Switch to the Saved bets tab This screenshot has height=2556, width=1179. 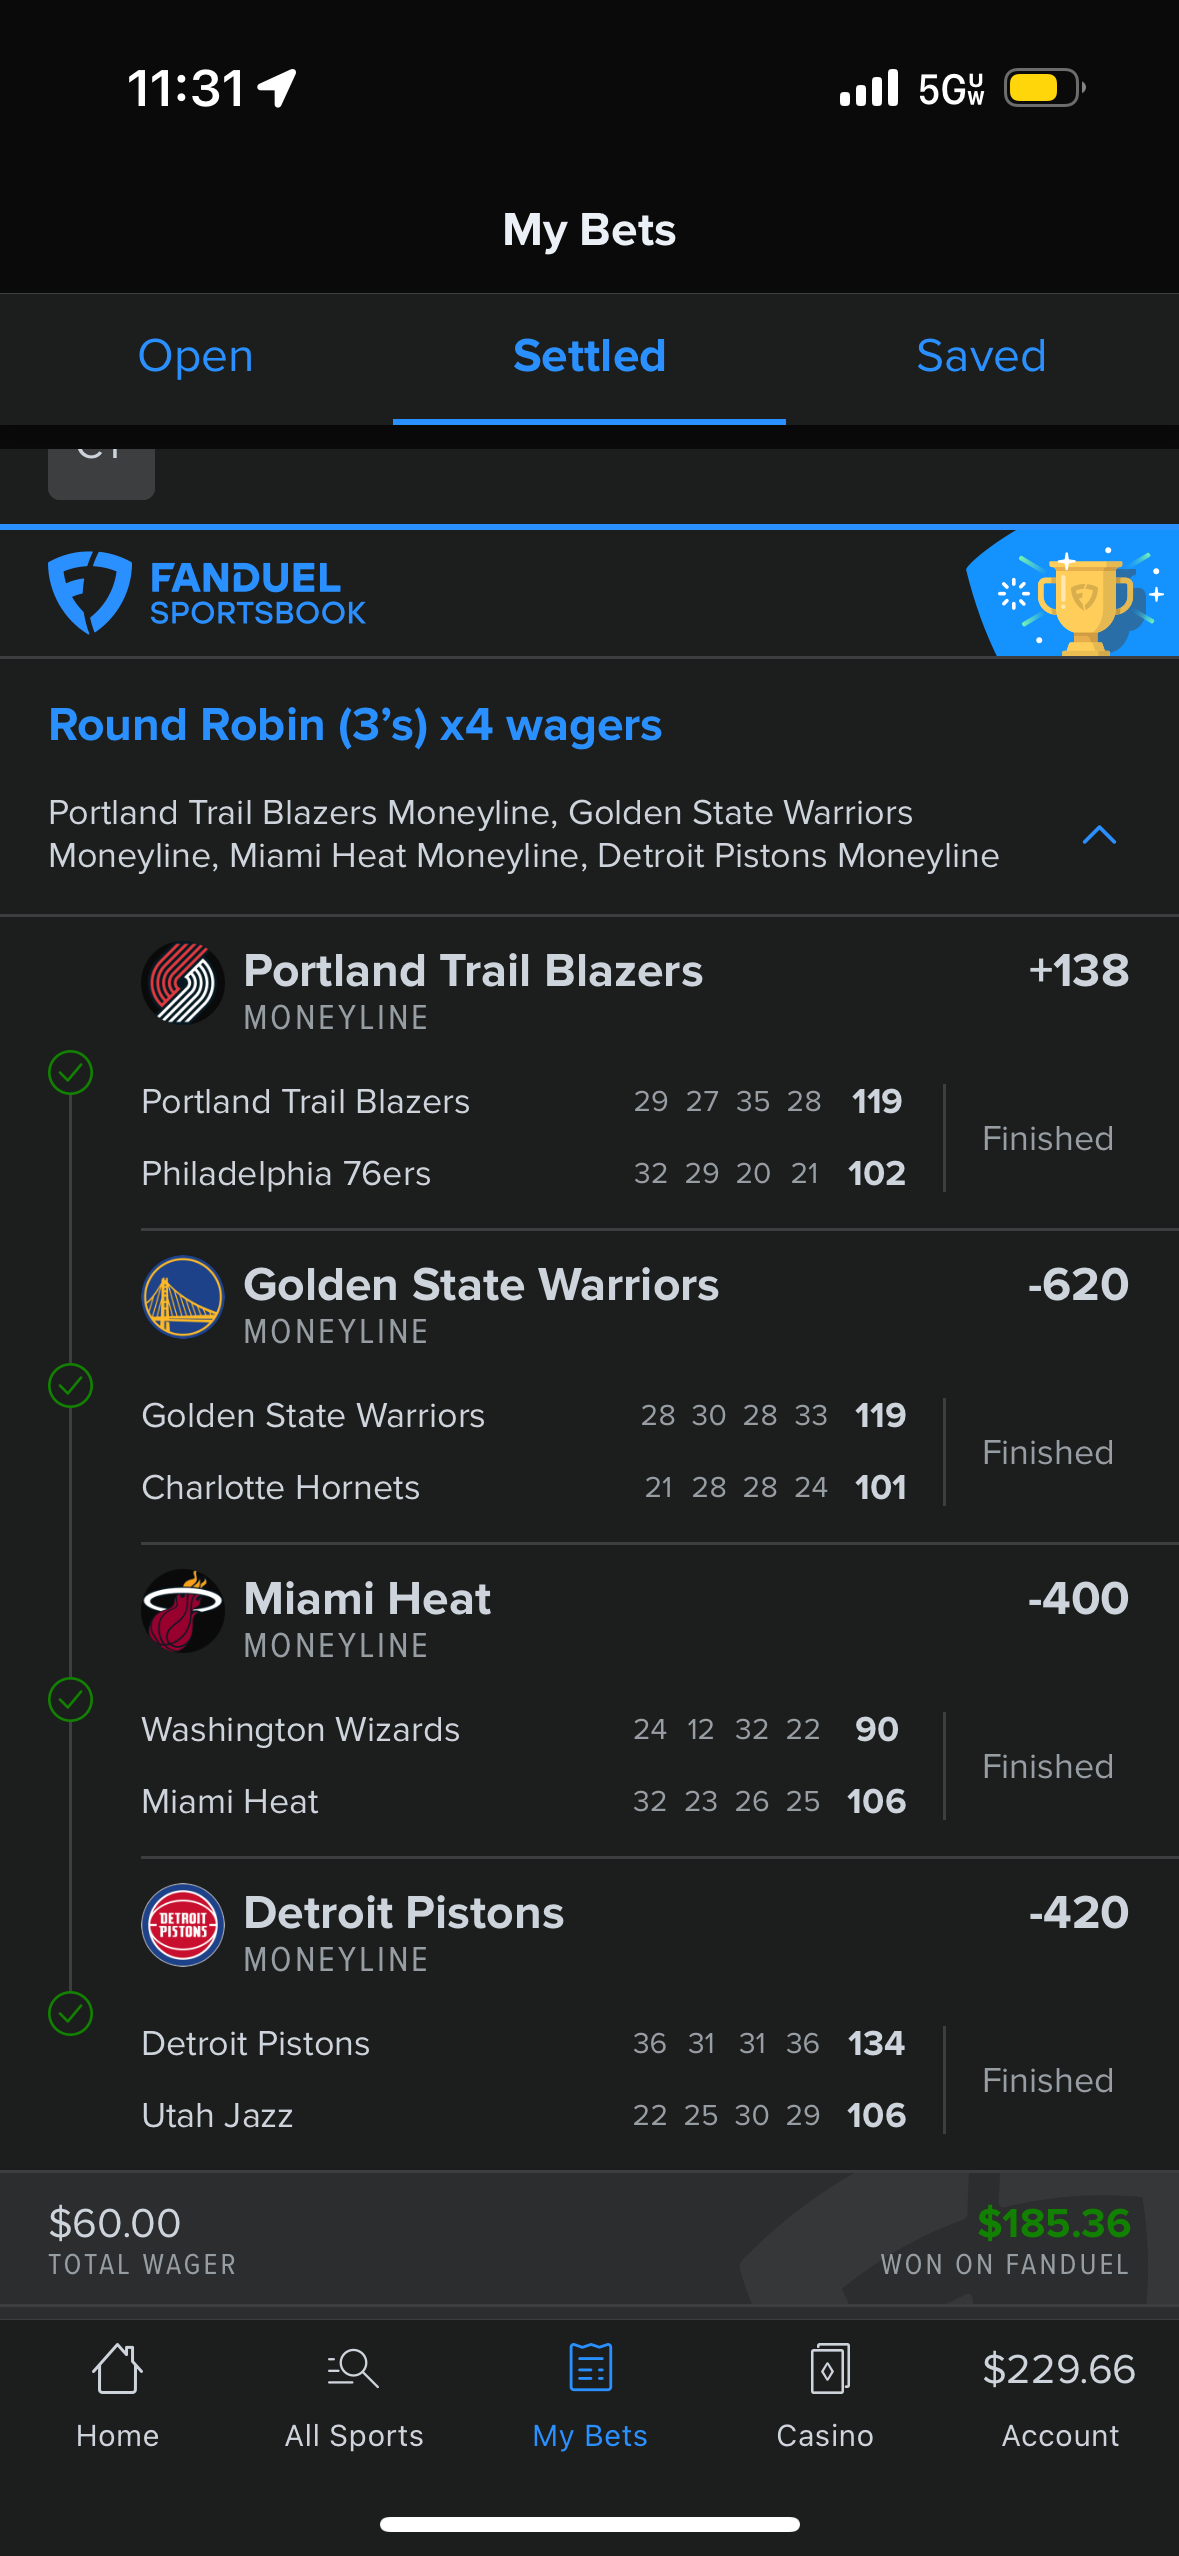[981, 357]
